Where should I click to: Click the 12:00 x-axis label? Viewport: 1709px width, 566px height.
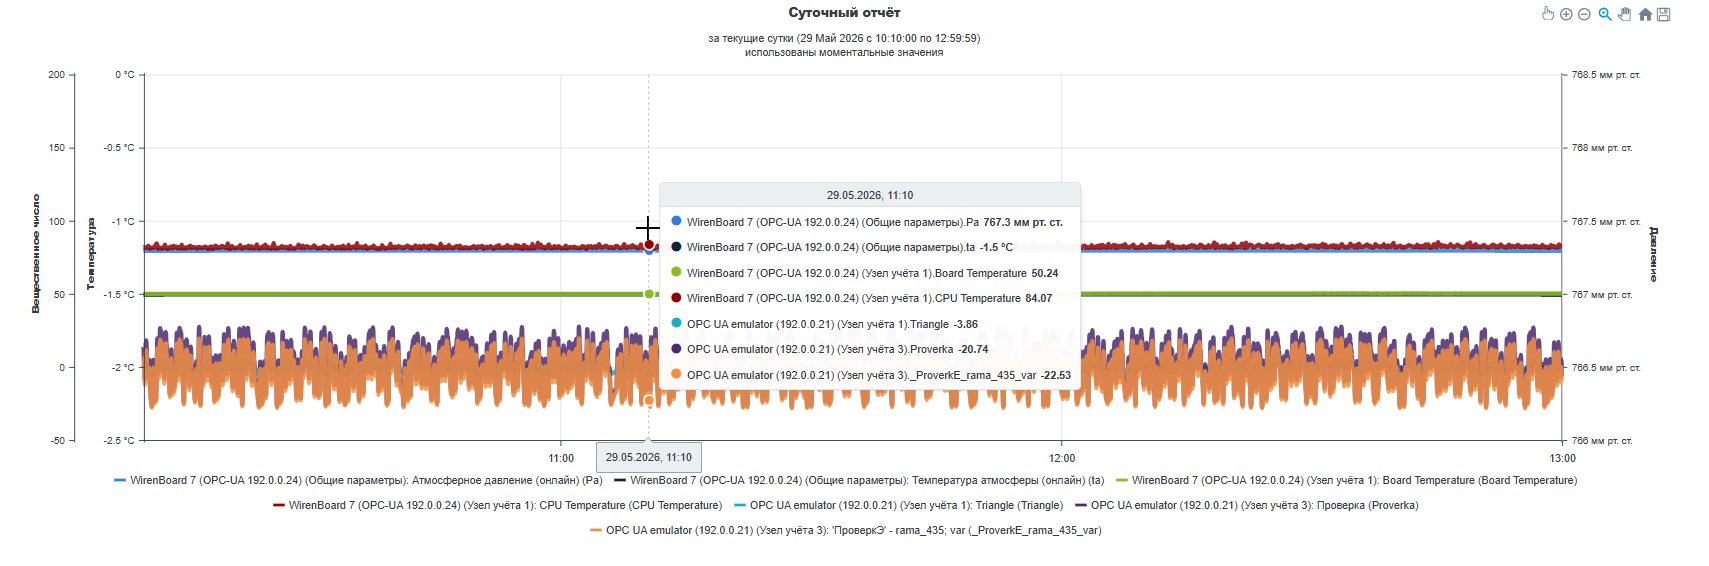1062,458
